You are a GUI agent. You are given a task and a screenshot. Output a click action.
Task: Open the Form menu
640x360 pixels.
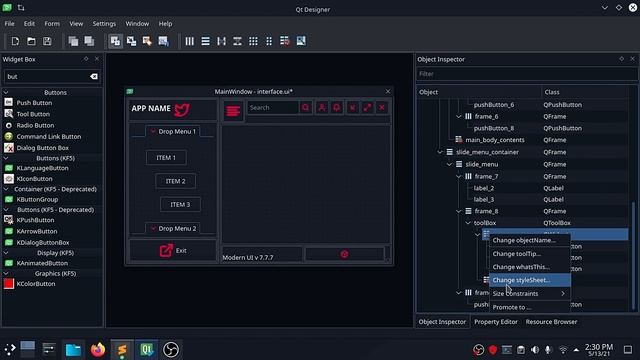(52, 24)
